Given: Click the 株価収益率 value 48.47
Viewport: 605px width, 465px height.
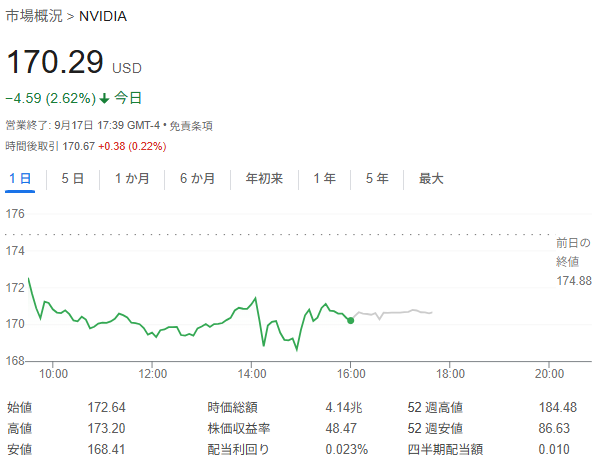Looking at the screenshot, I should (341, 428).
